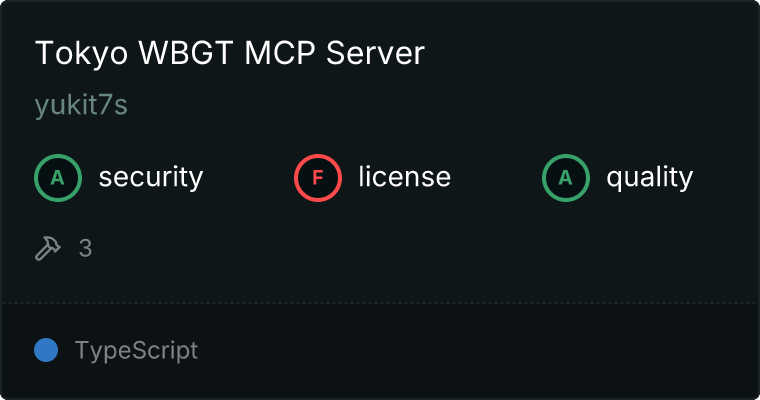Click the green A security grade badge
The height and width of the screenshot is (400, 760).
click(x=58, y=178)
